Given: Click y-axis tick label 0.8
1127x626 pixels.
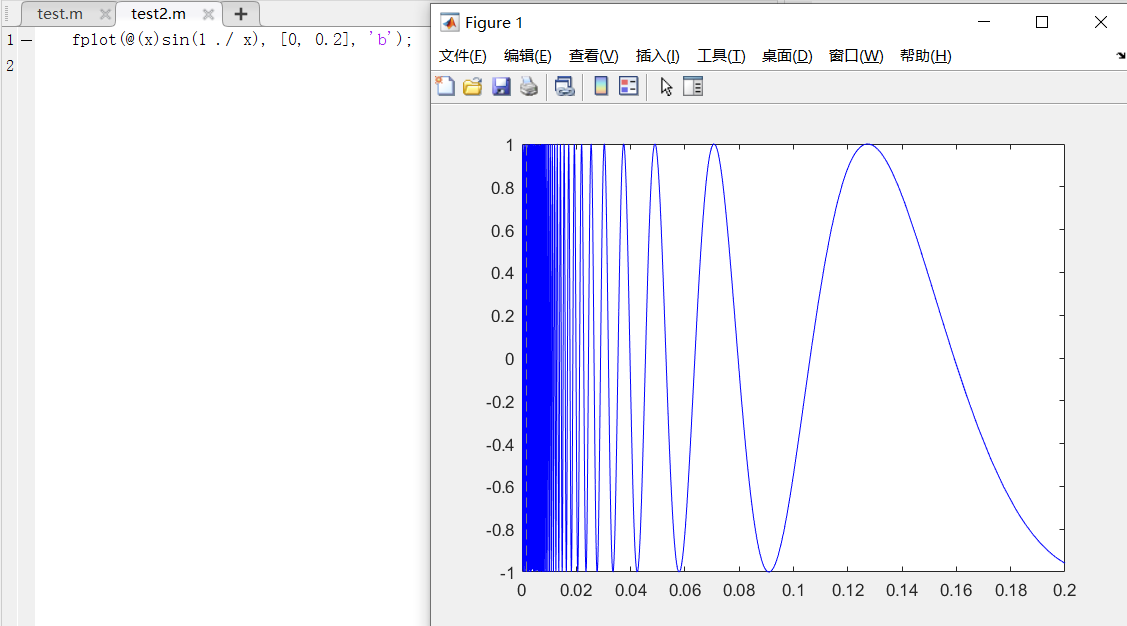Looking at the screenshot, I should [x=502, y=188].
